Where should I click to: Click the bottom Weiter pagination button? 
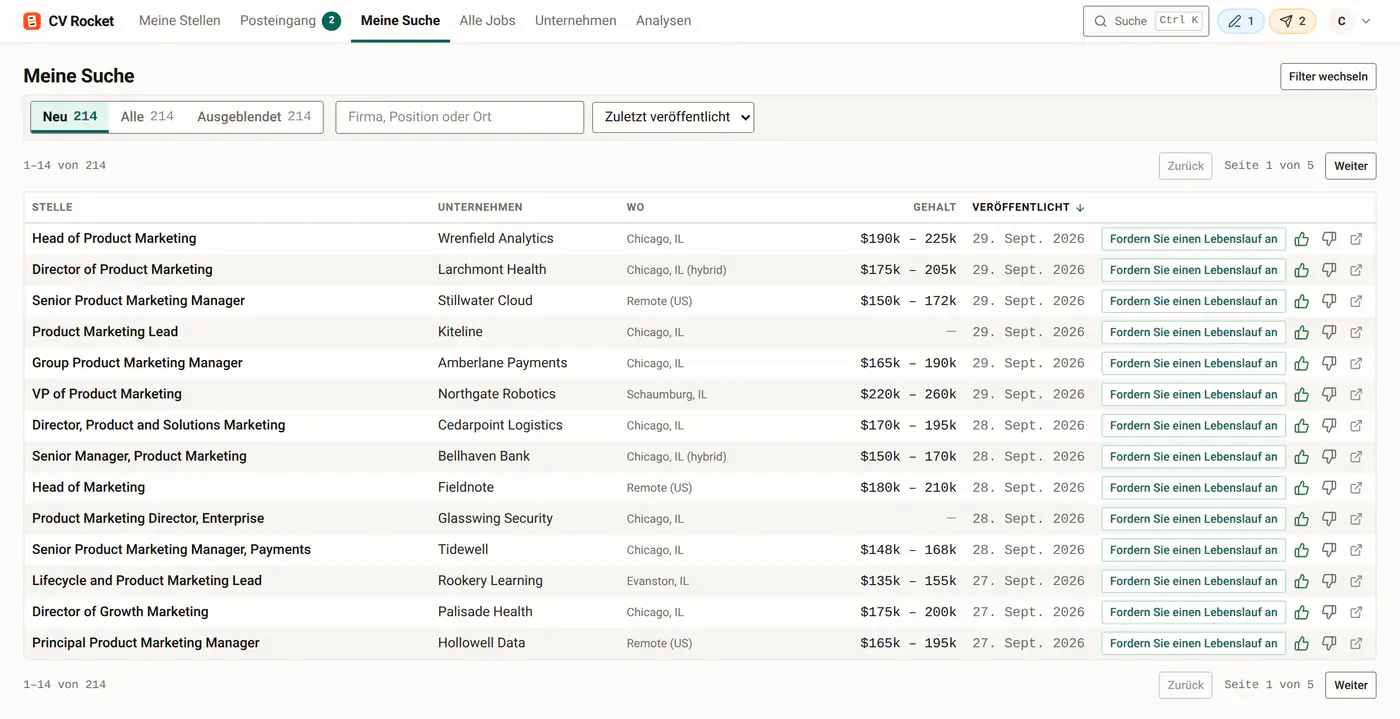[1351, 685]
